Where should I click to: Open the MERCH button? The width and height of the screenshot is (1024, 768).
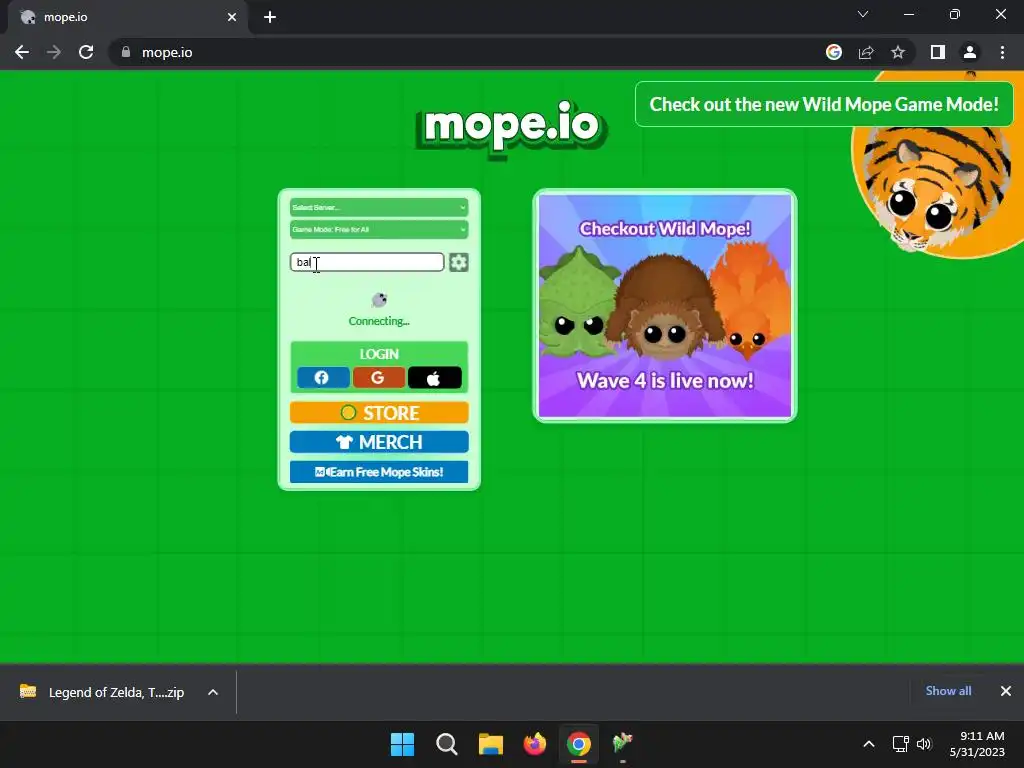click(x=379, y=442)
